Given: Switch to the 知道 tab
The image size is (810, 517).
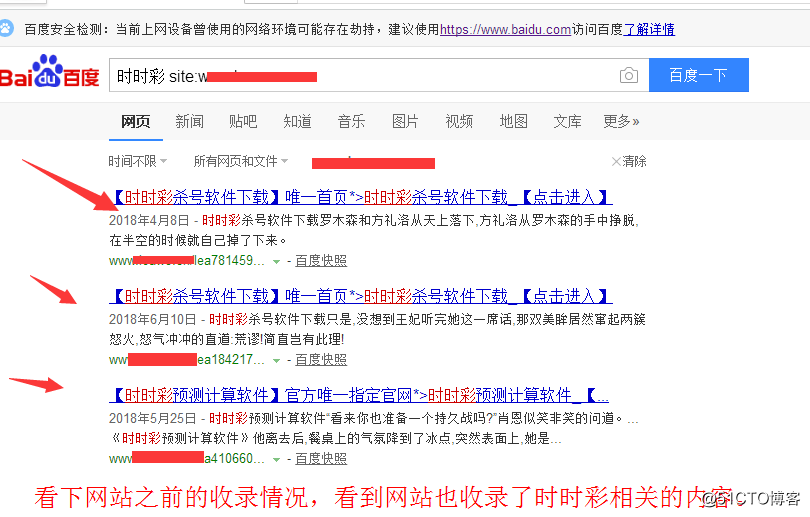Looking at the screenshot, I should 298,121.
